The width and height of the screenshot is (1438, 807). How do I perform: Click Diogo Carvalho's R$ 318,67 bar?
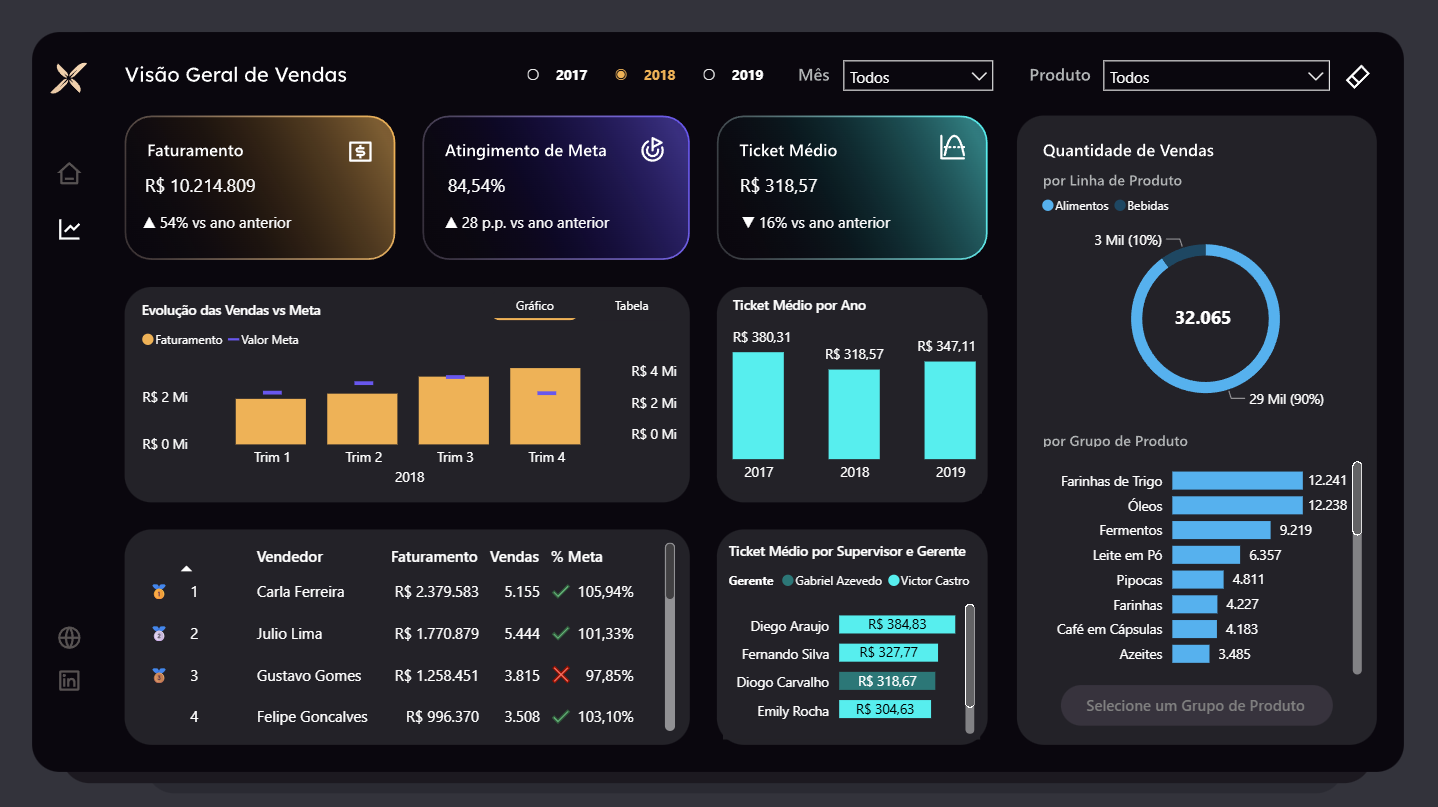click(887, 681)
